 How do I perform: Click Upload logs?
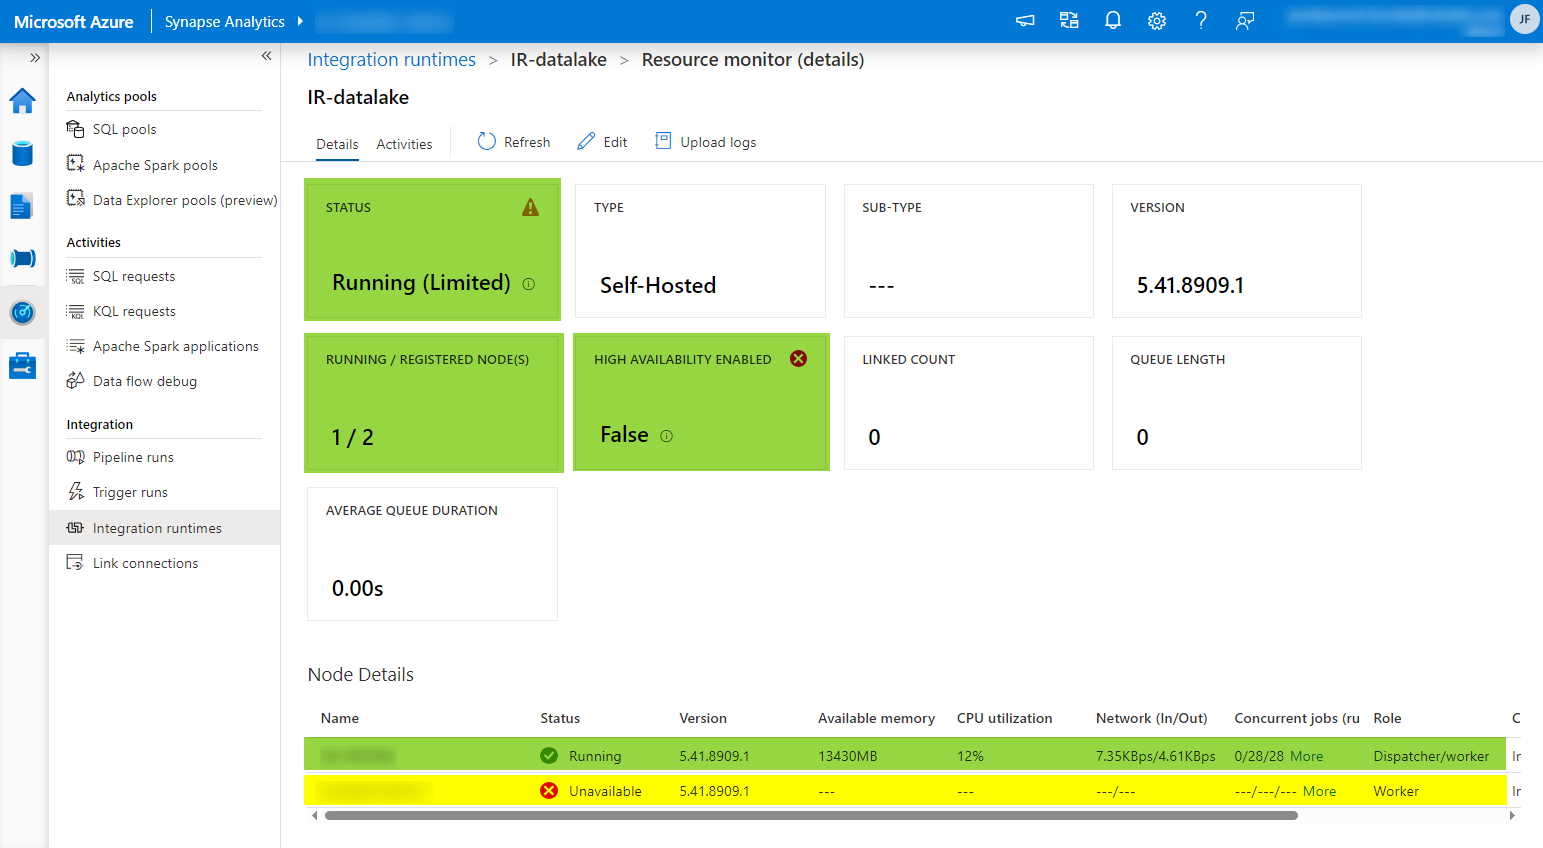tap(706, 142)
